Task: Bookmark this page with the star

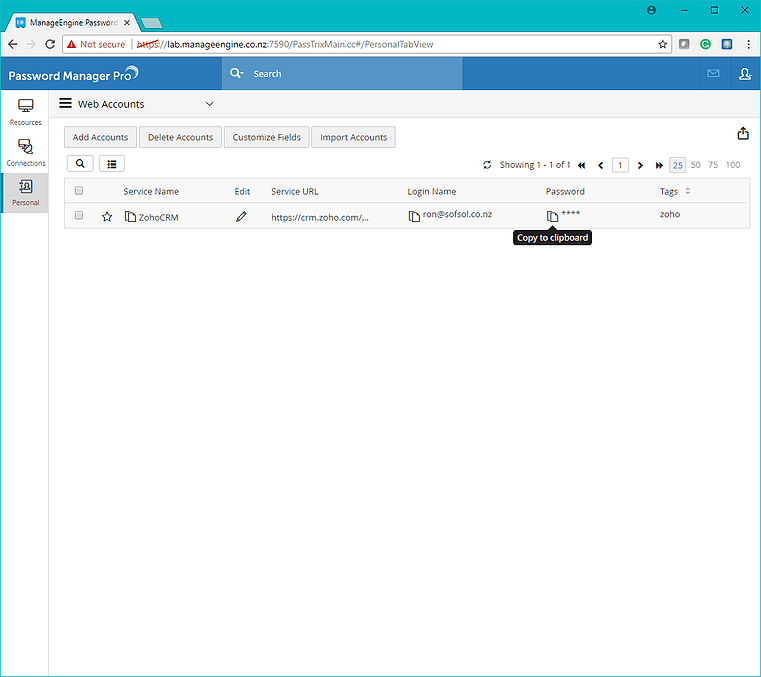Action: pyautogui.click(x=662, y=44)
